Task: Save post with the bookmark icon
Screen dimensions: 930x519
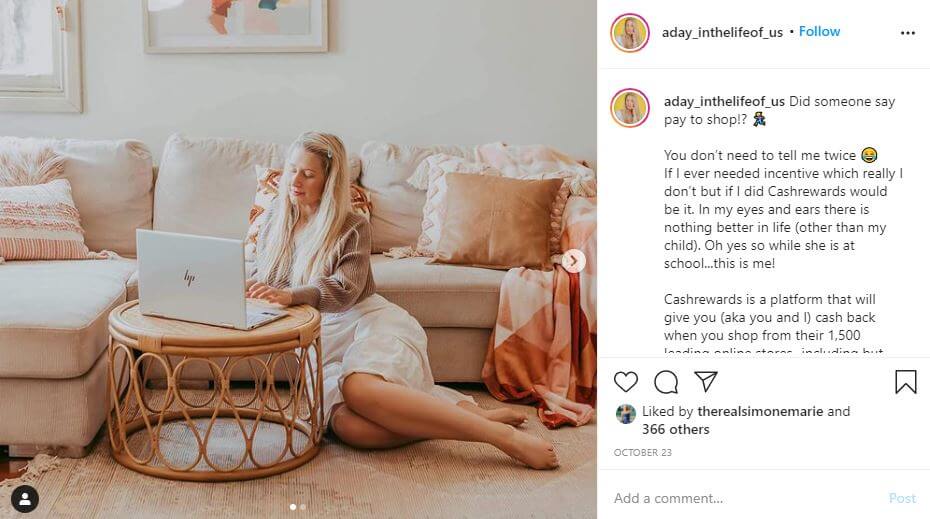Action: coord(906,382)
